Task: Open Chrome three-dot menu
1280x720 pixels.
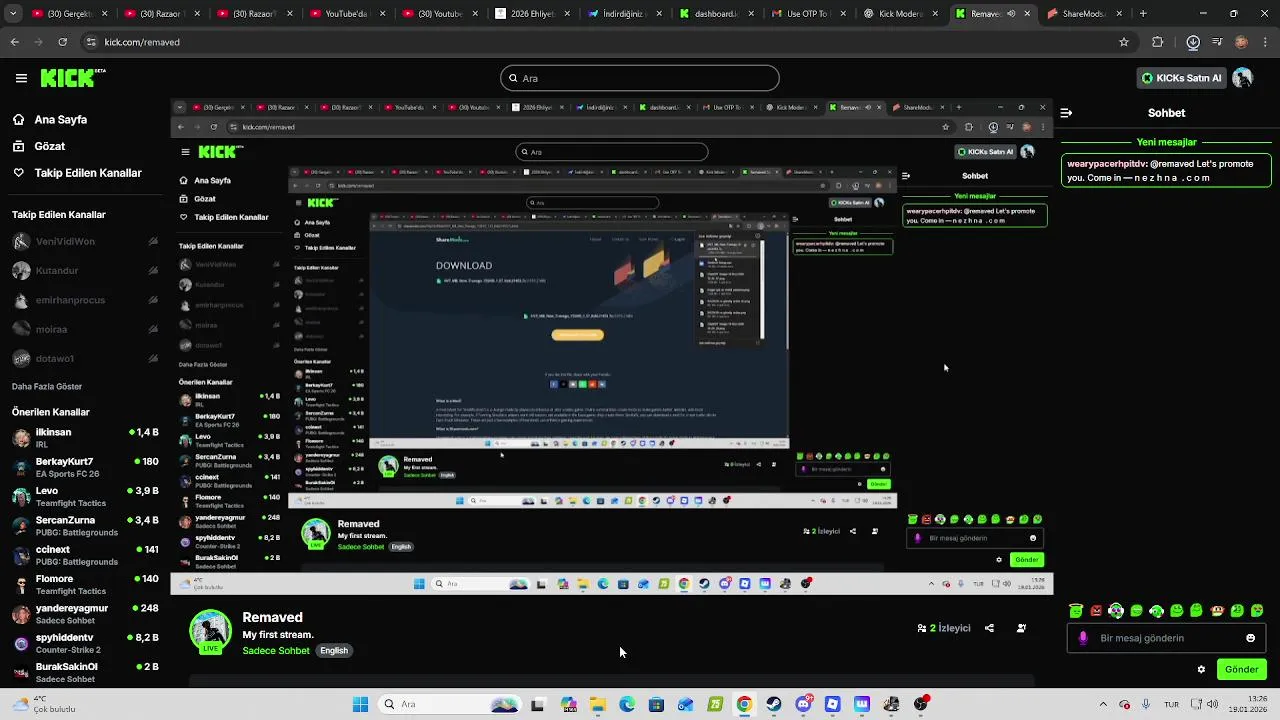Action: pos(1265,42)
